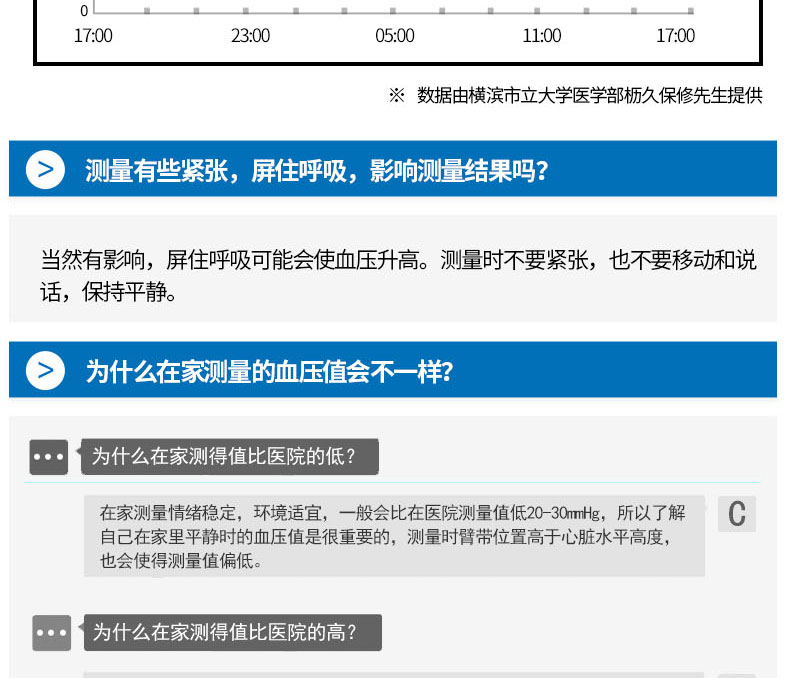The height and width of the screenshot is (678, 790).
Task: Click the 23:00 axis label on chart
Action: [x=250, y=36]
